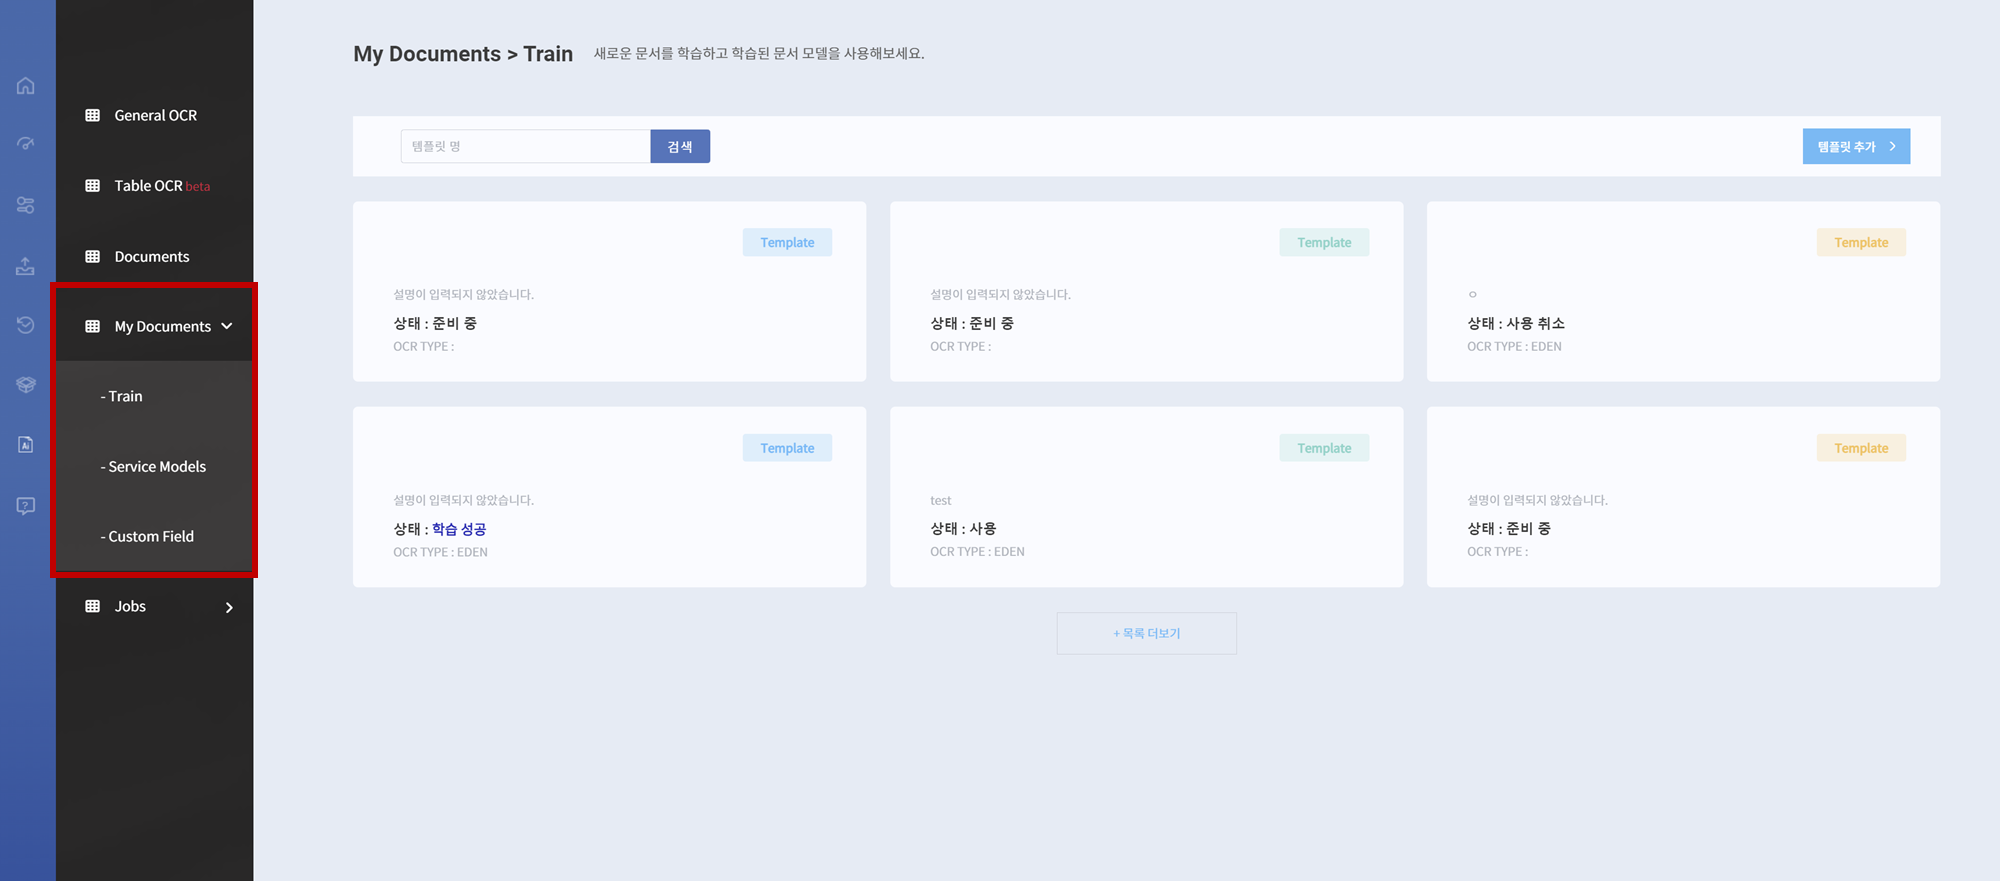
Task: Click the open box package icon
Action: (x=26, y=385)
